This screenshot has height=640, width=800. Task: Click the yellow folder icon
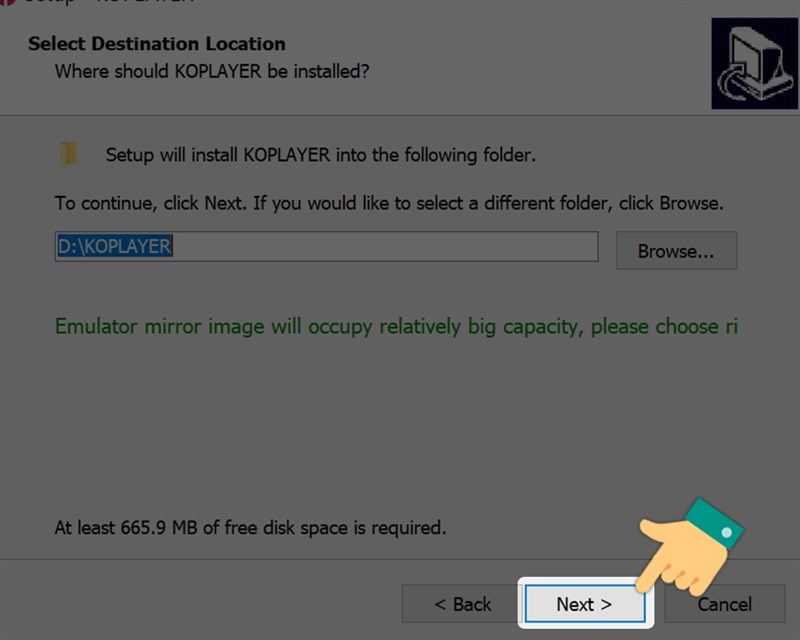tap(68, 154)
